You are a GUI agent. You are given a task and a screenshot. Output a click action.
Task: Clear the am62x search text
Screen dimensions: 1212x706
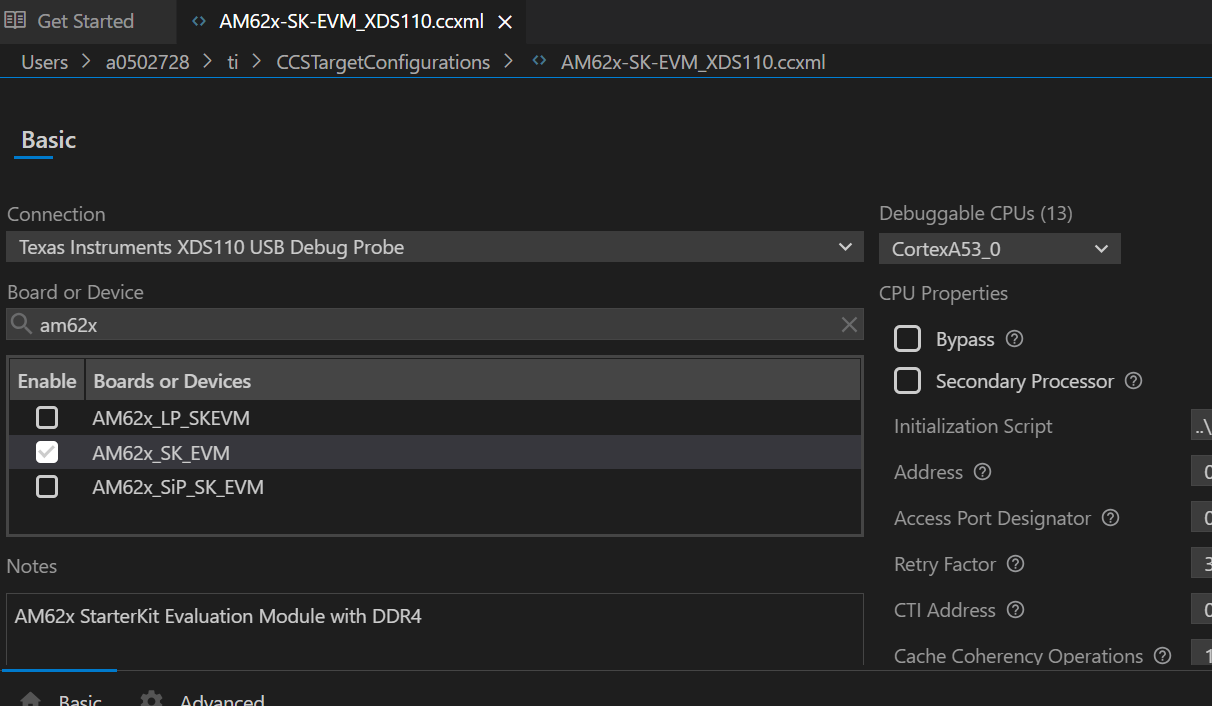[849, 325]
